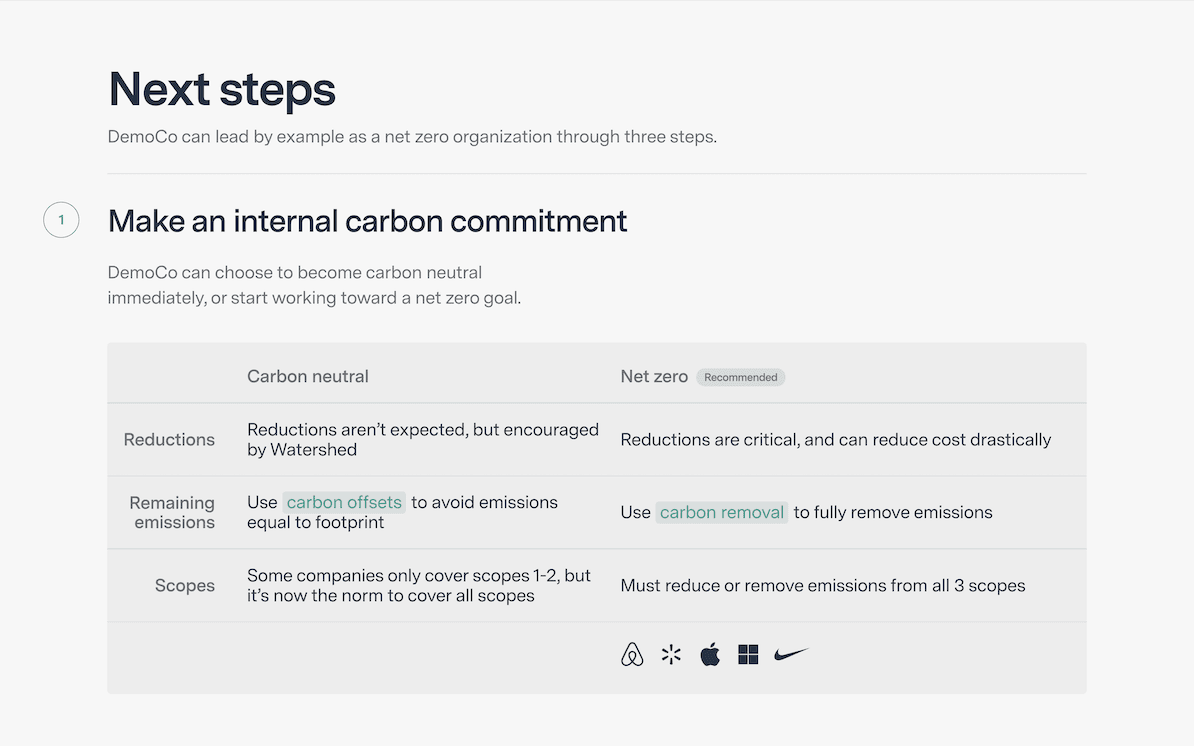Click the Remaining emissions row label
This screenshot has height=746, width=1194.
[x=173, y=512]
